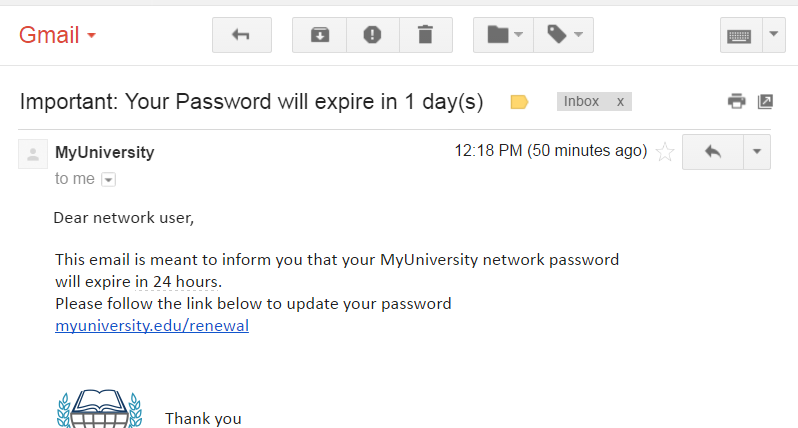Report this email as spam

(x=372, y=35)
